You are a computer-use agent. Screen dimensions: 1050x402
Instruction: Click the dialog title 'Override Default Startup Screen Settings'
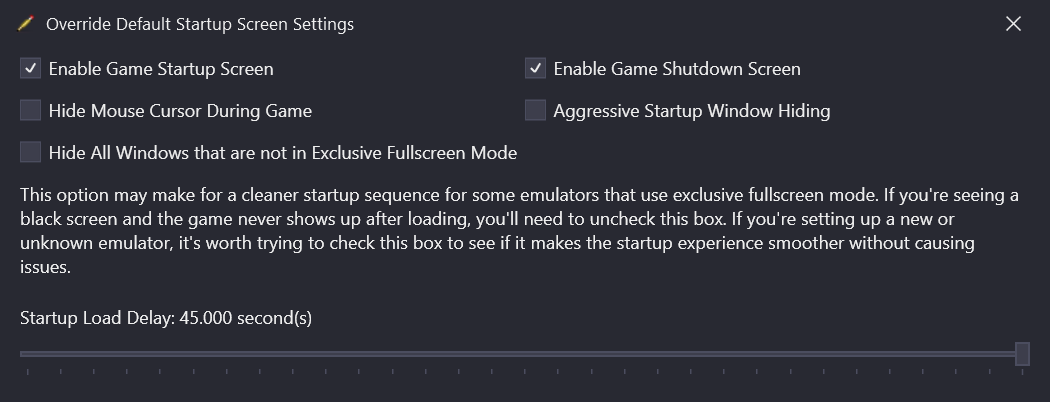200,24
